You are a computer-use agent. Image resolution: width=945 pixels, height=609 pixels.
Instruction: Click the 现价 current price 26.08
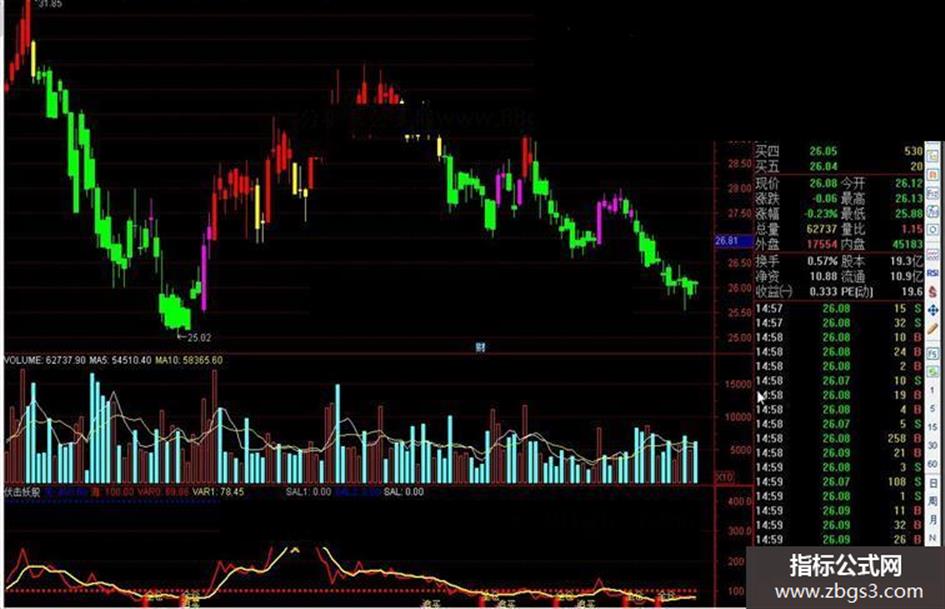823,183
